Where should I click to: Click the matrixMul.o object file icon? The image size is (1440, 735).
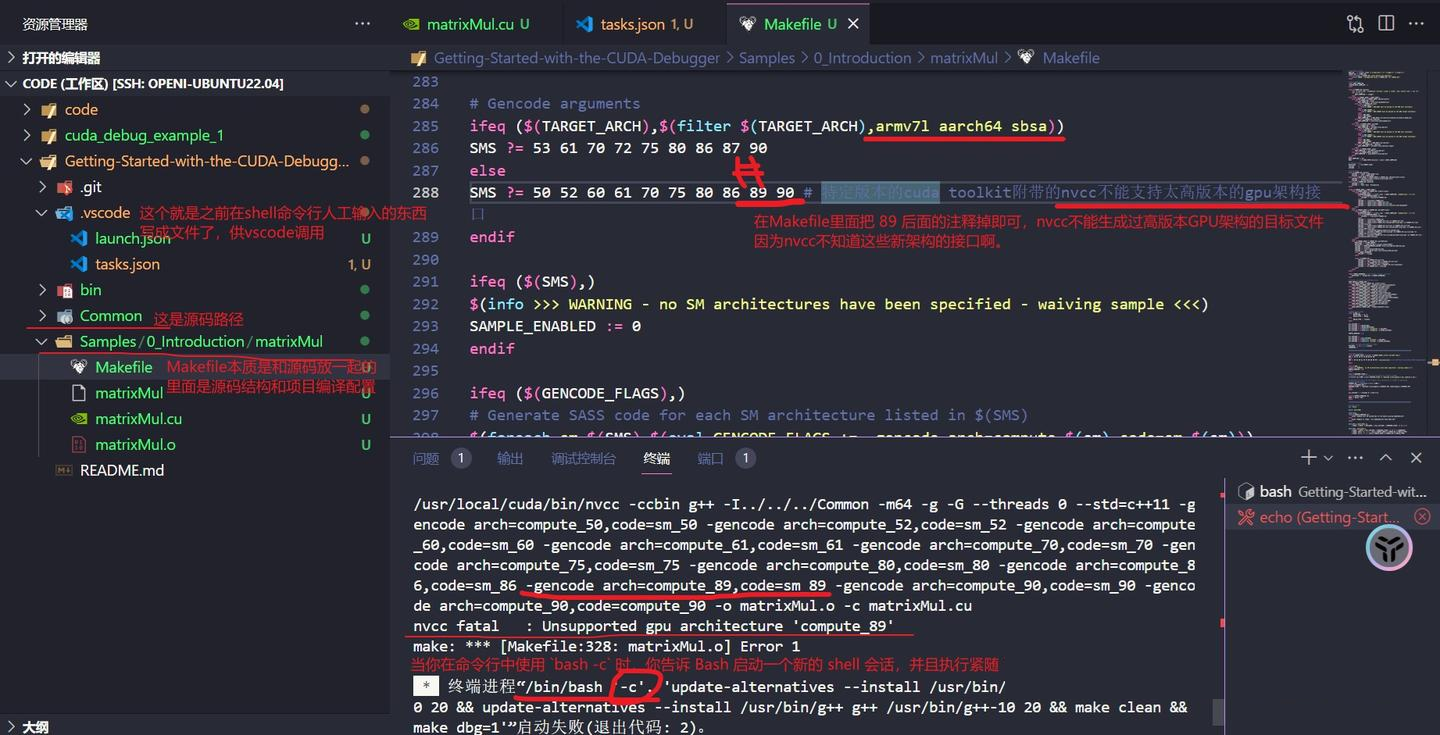coord(79,445)
